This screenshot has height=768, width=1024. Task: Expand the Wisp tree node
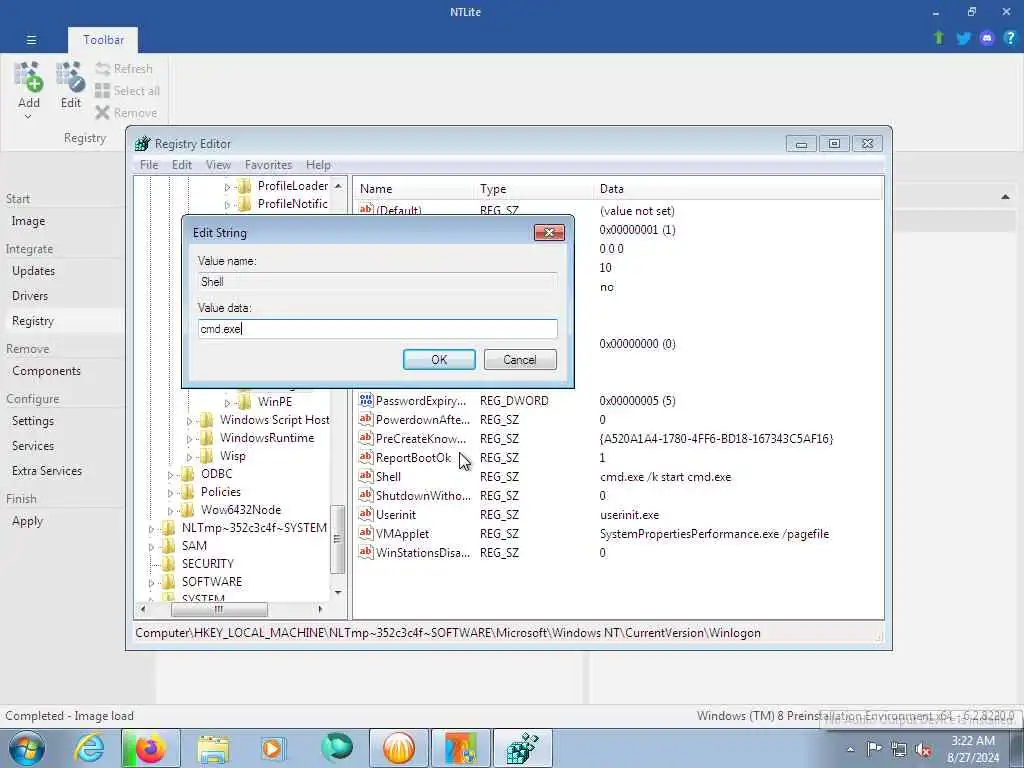point(189,457)
